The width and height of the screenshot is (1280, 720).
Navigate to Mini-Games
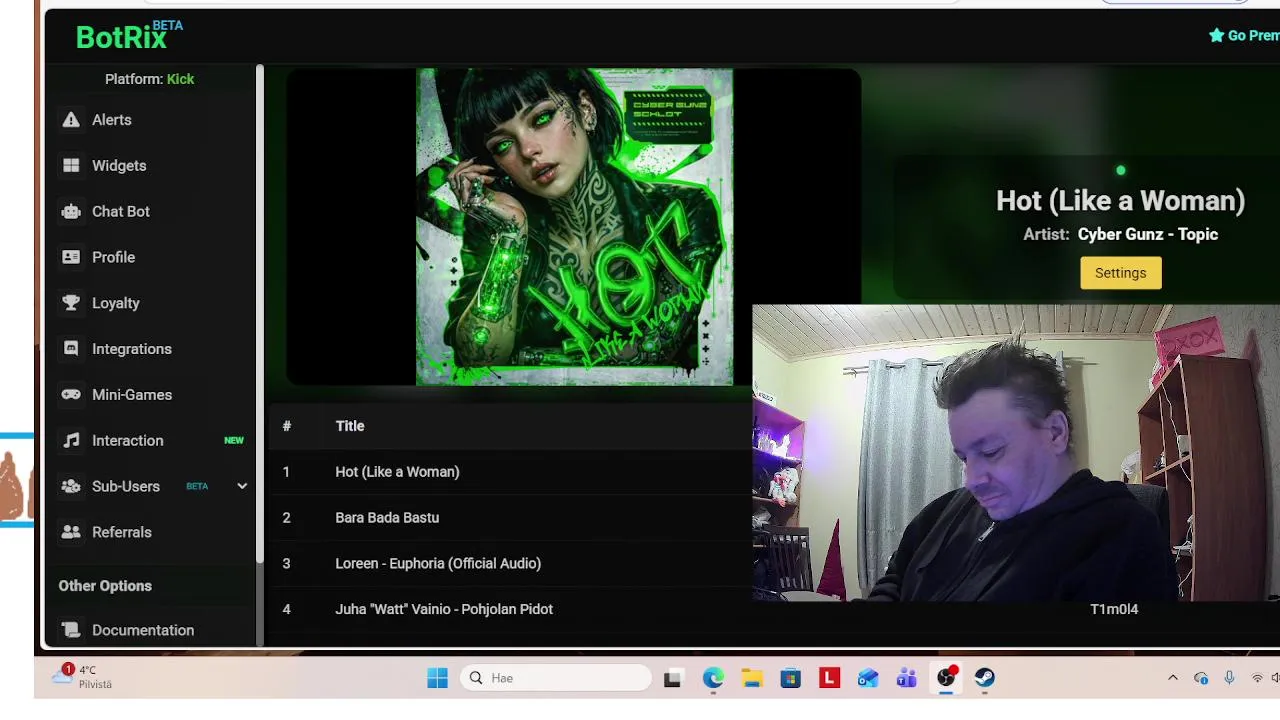[132, 395]
